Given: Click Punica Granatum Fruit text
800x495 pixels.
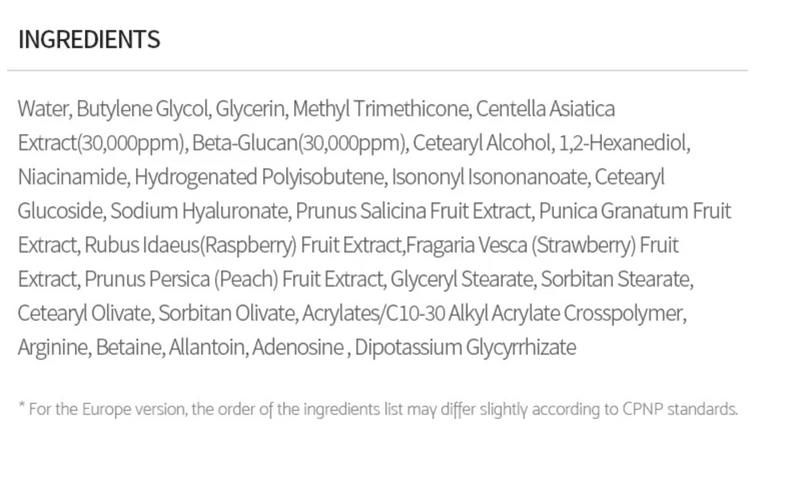Looking at the screenshot, I should [635, 211].
